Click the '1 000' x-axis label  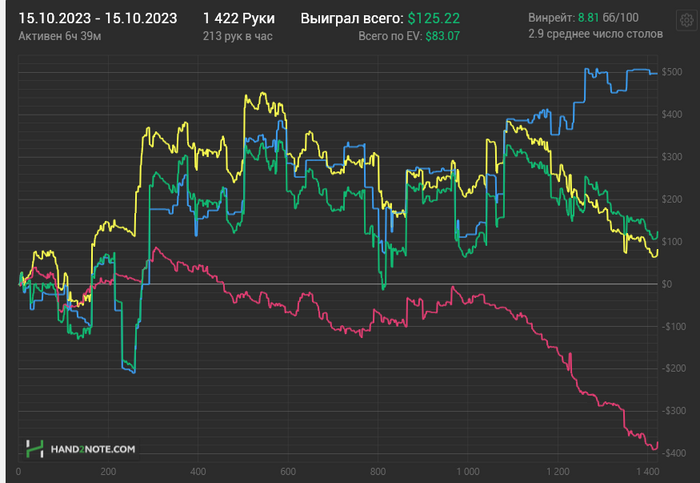[468, 471]
